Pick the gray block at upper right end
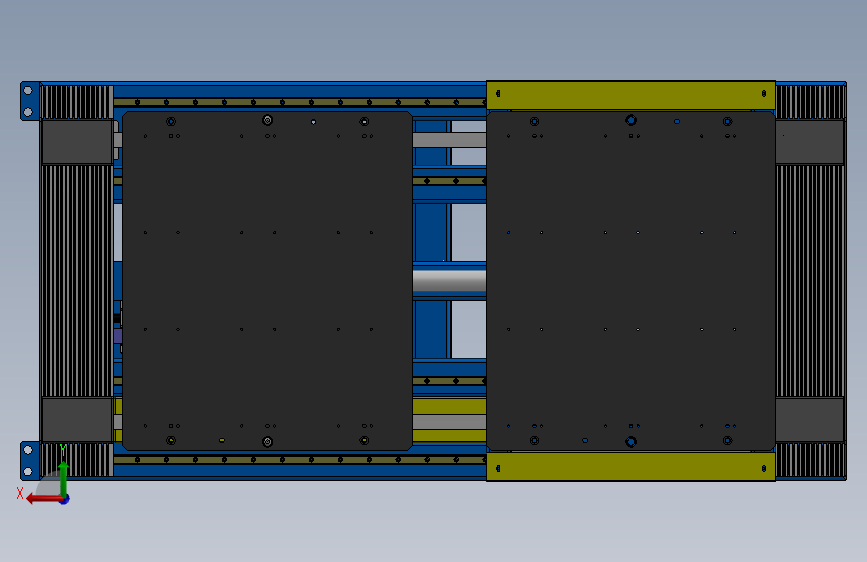 [x=810, y=142]
